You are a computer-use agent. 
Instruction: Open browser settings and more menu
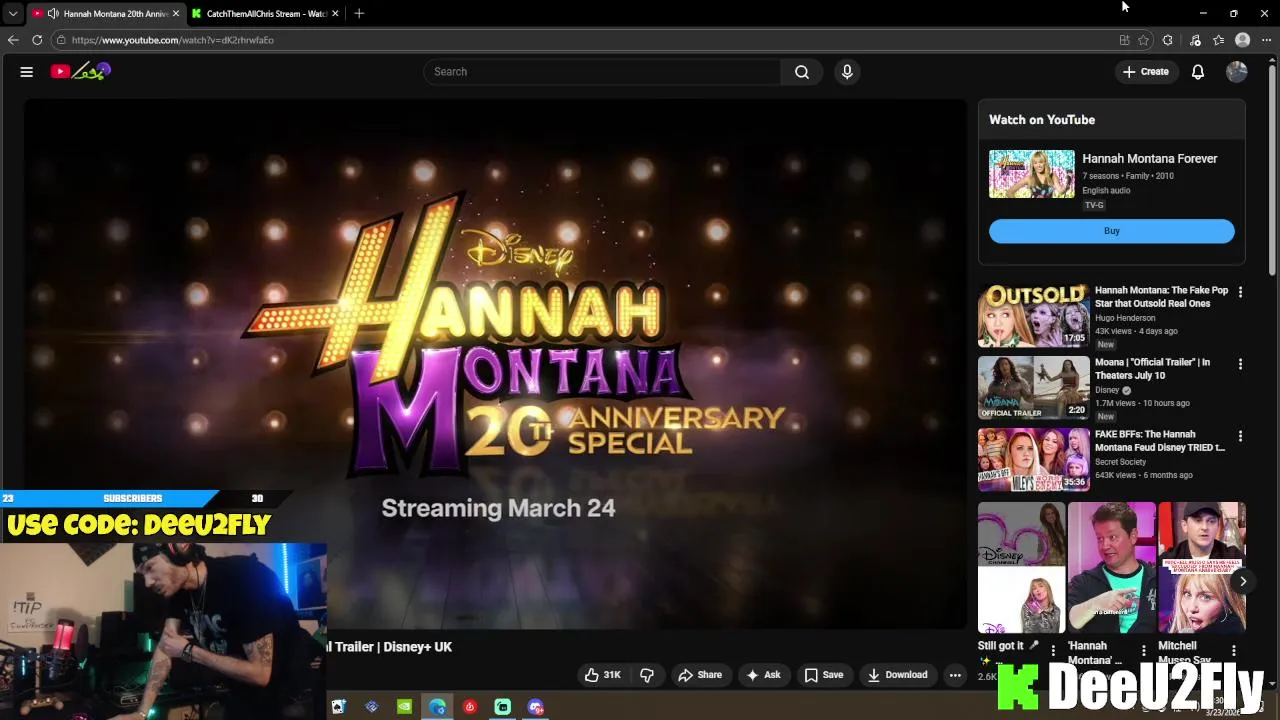tap(1266, 40)
